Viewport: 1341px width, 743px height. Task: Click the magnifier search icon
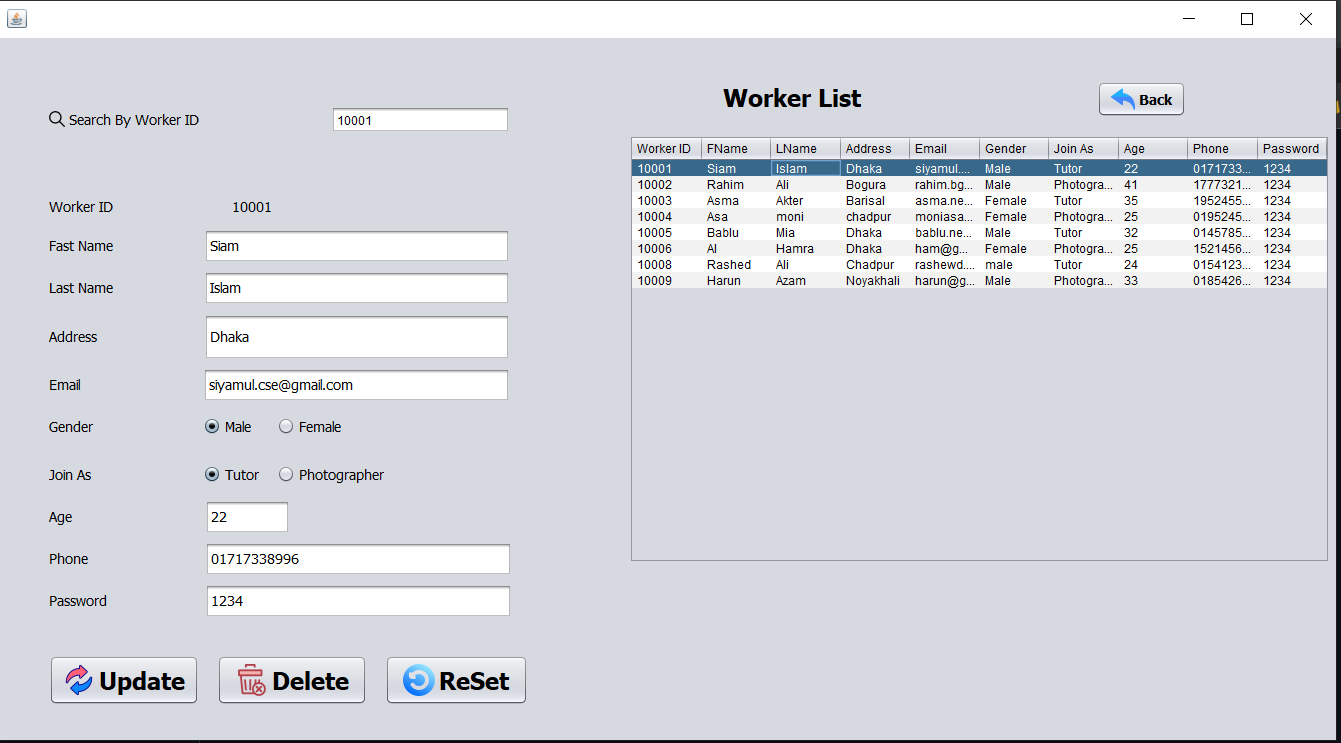point(56,119)
